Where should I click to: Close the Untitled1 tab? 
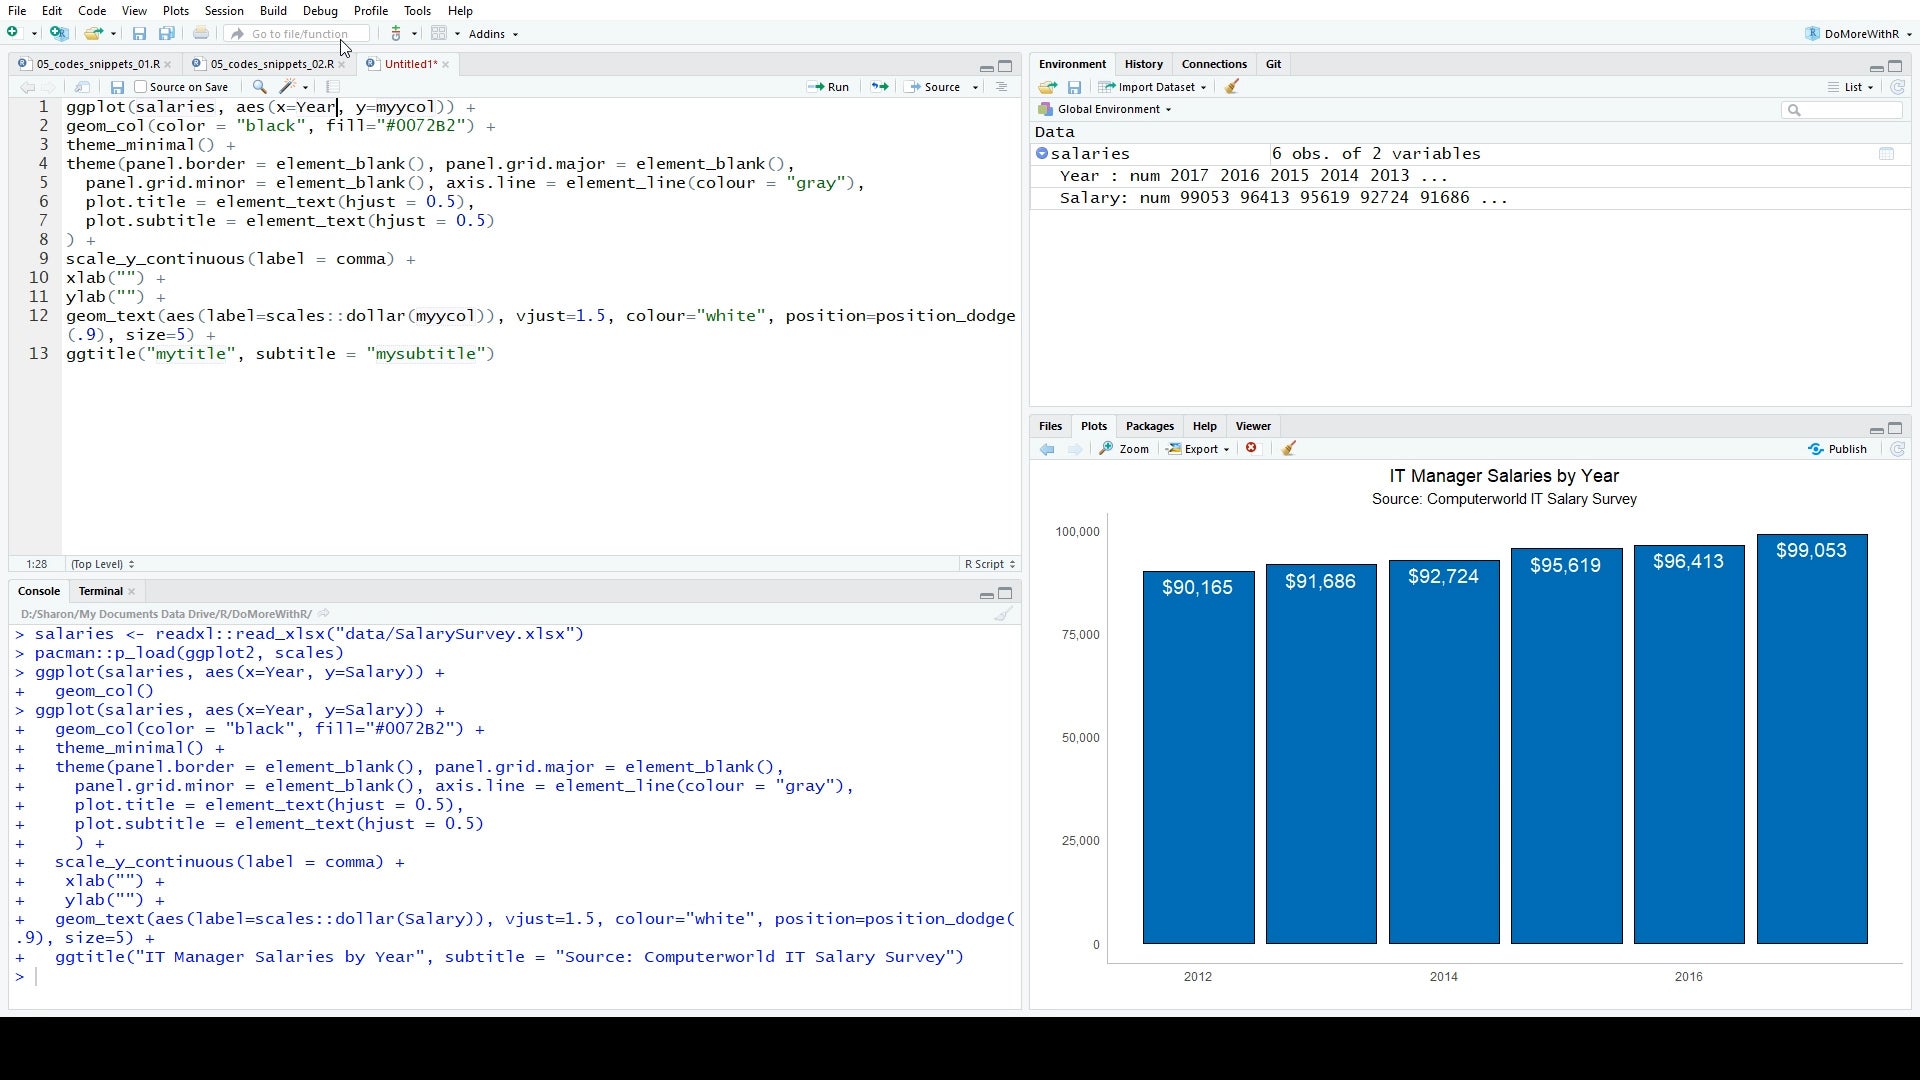click(x=445, y=64)
